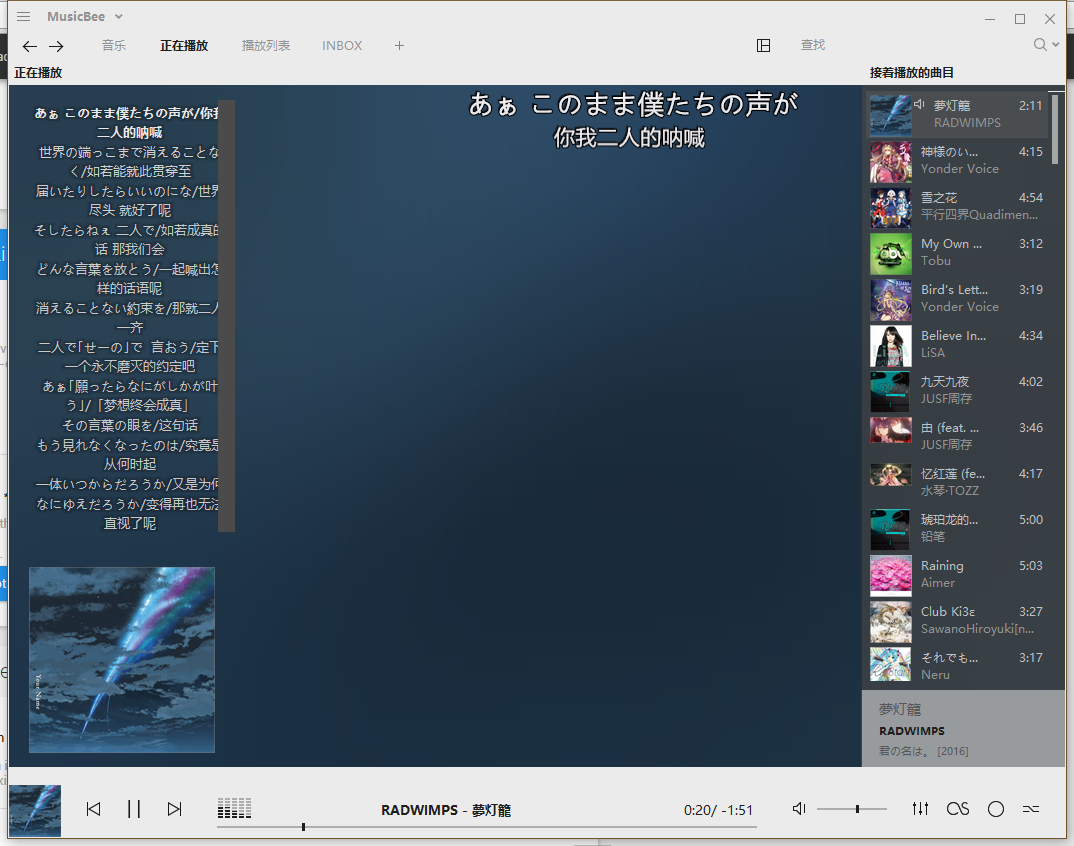Image resolution: width=1074 pixels, height=846 pixels.
Task: Select 九天九夜 track in queue
Action: click(957, 390)
